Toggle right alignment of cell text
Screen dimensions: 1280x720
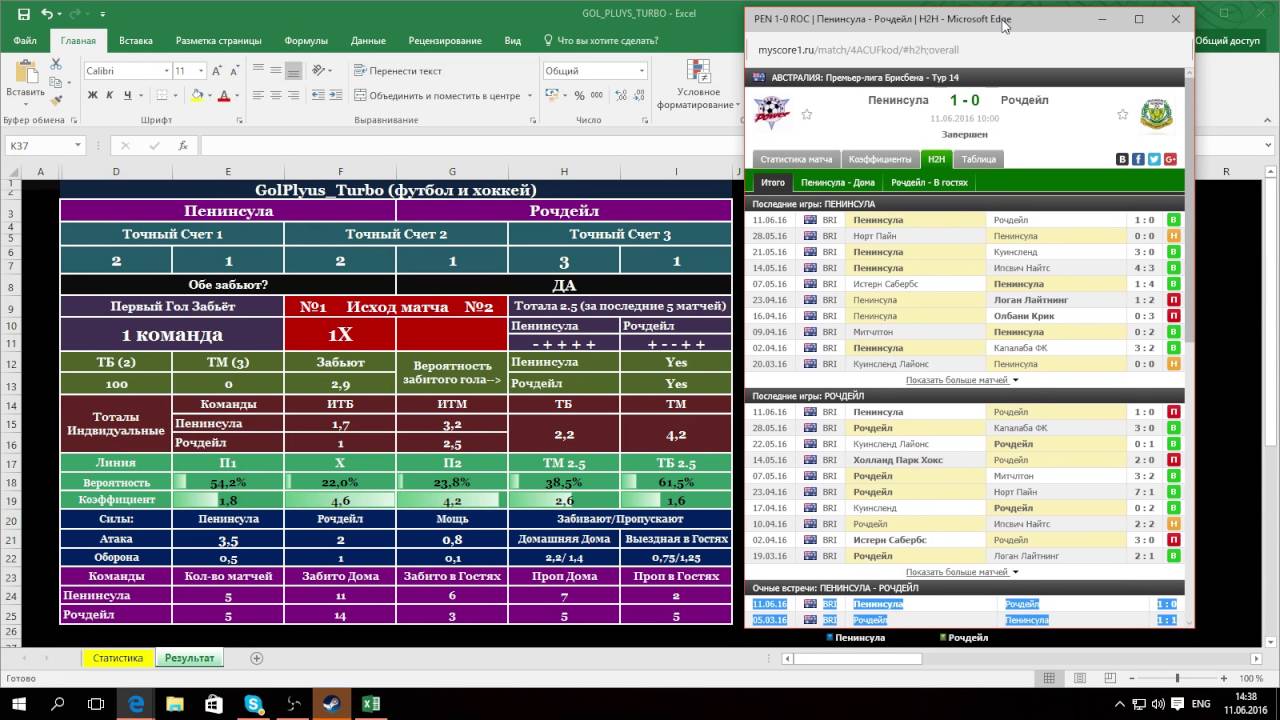[292, 96]
